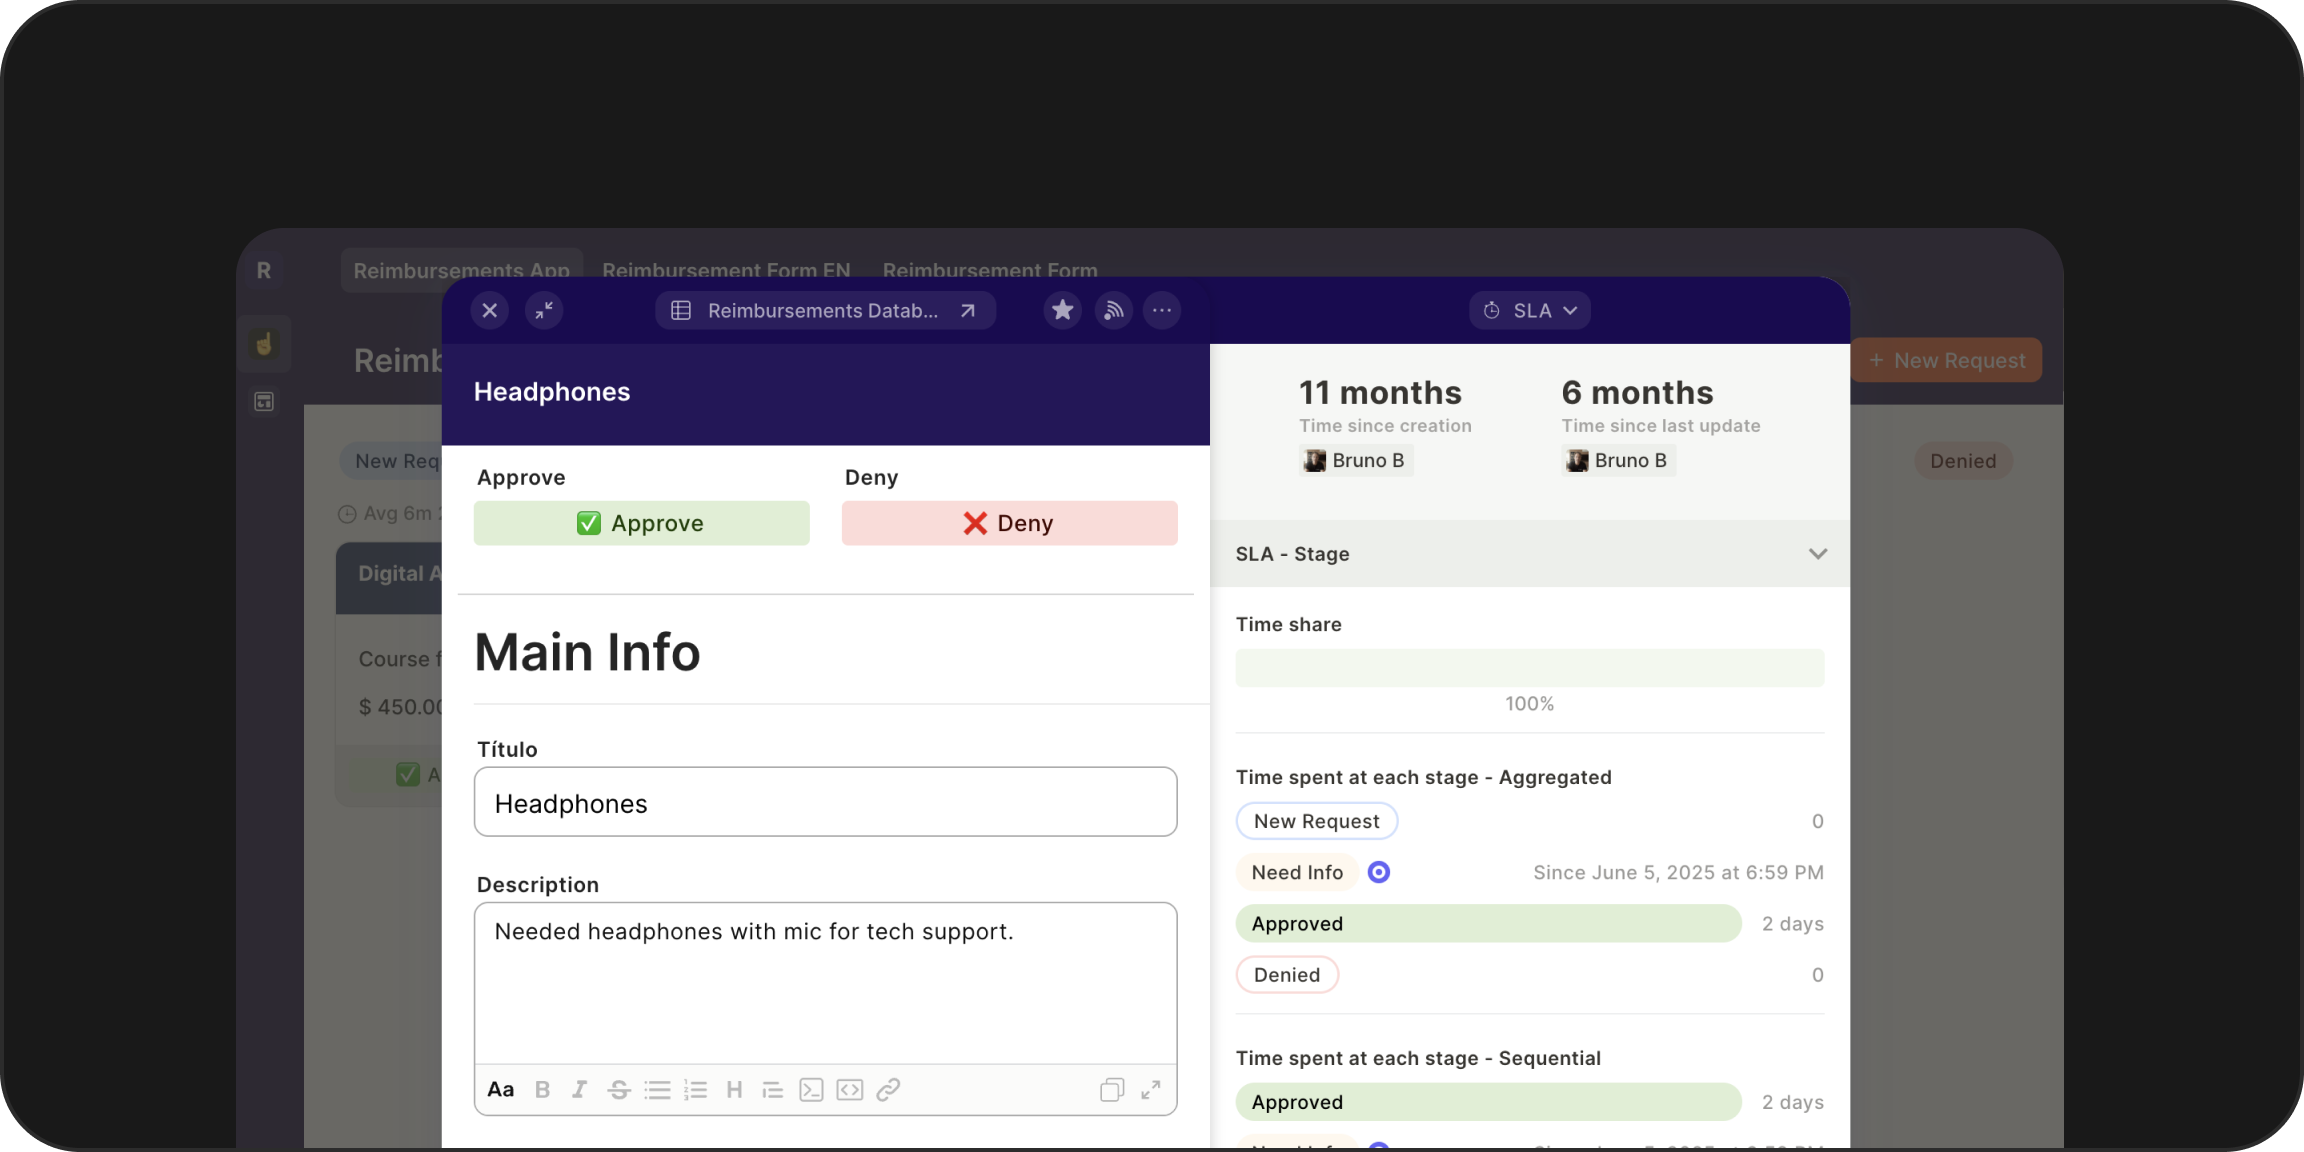Image resolution: width=2304 pixels, height=1152 pixels.
Task: Apply bold formatting in Description editor
Action: click(542, 1090)
